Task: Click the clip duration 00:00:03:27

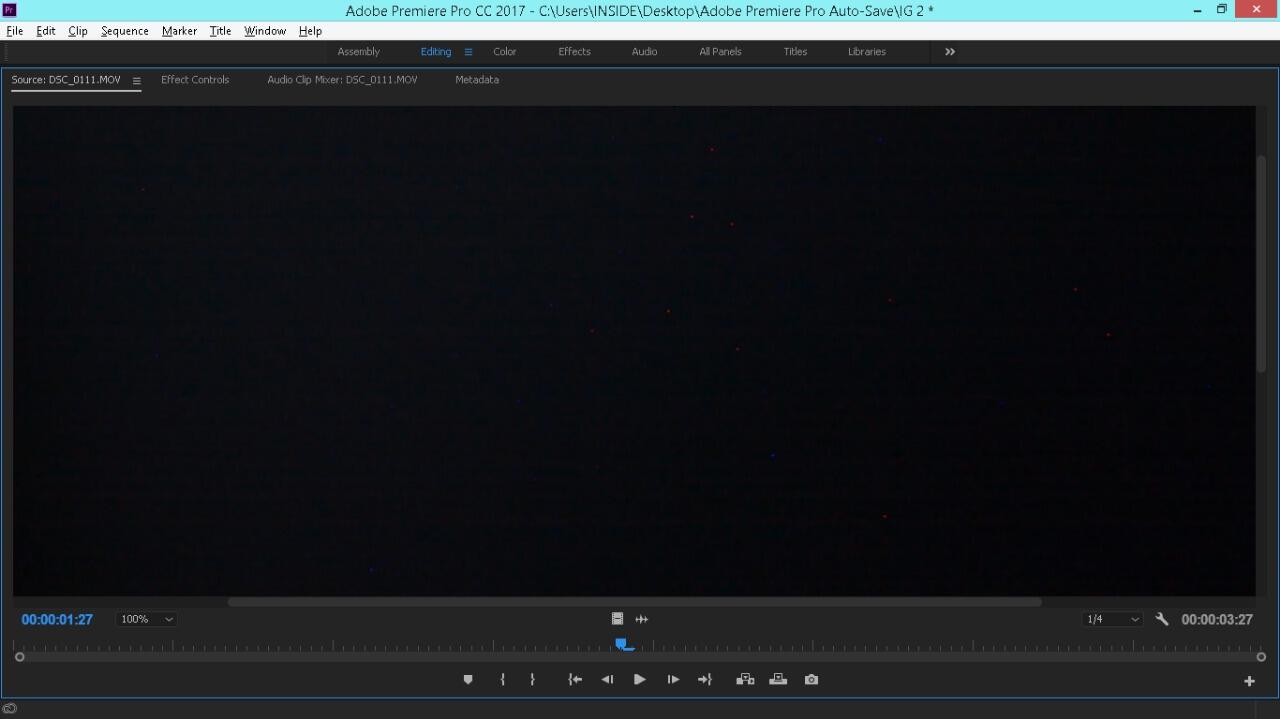Action: click(x=1217, y=620)
